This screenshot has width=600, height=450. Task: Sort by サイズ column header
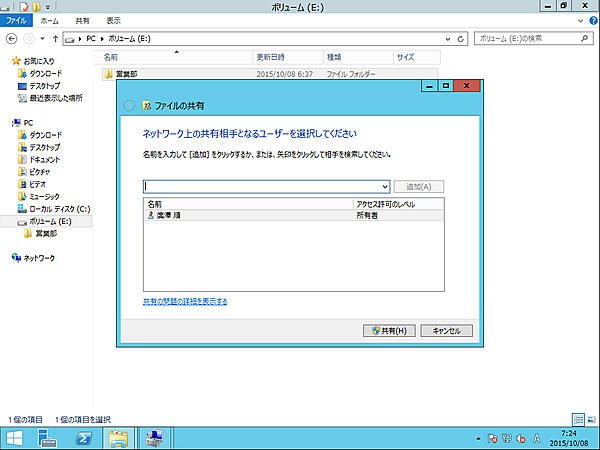pos(417,57)
